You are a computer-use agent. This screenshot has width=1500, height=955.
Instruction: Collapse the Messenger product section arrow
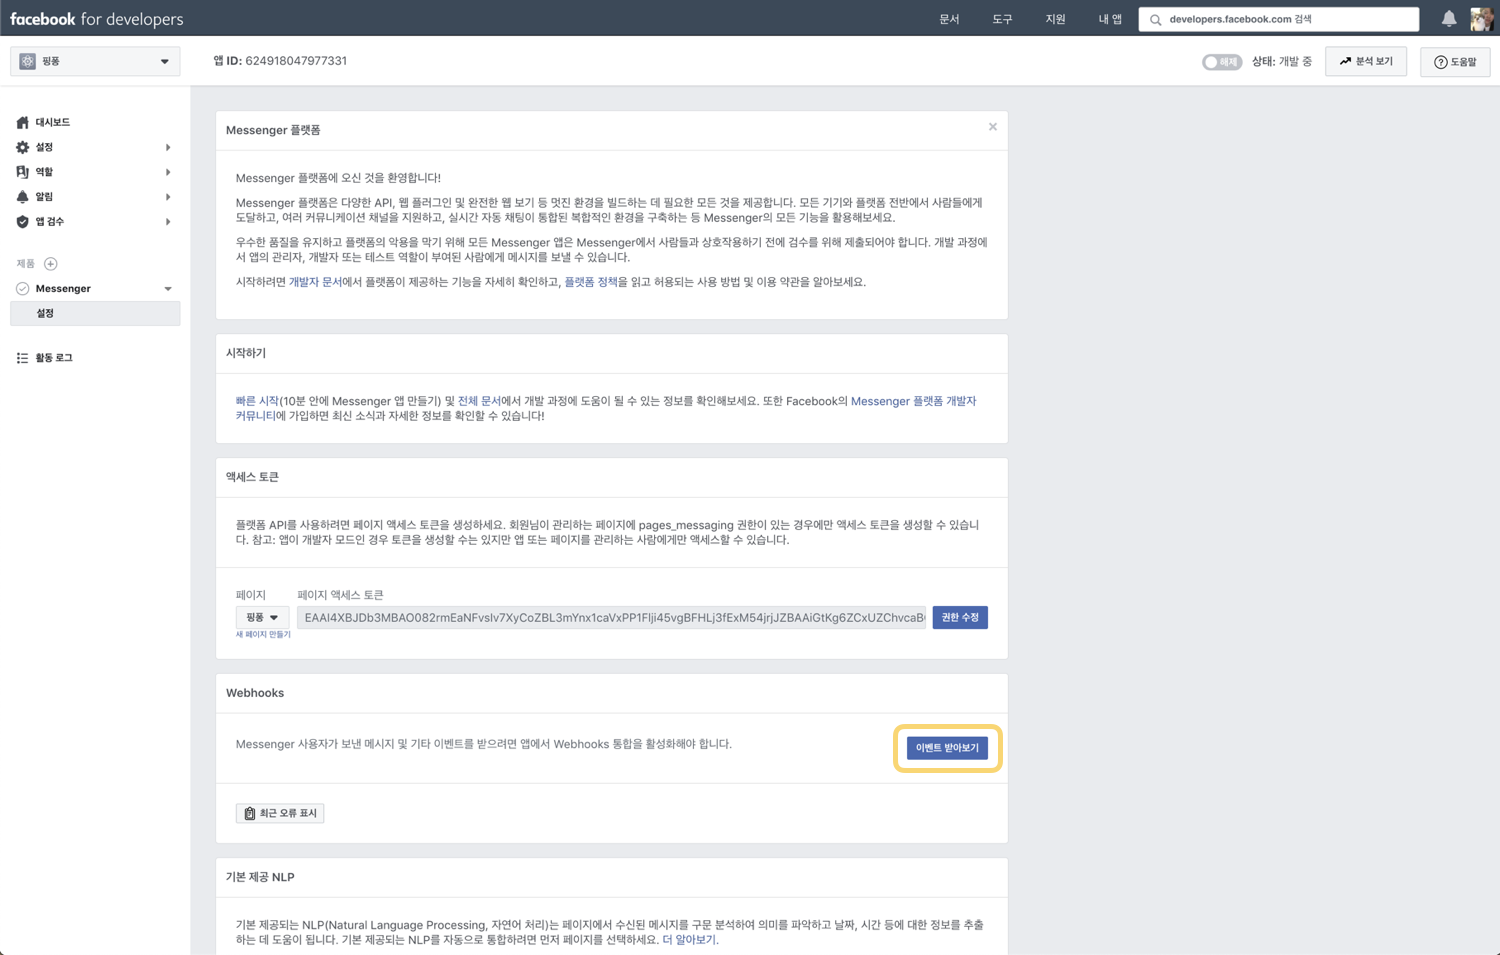pyautogui.click(x=168, y=289)
